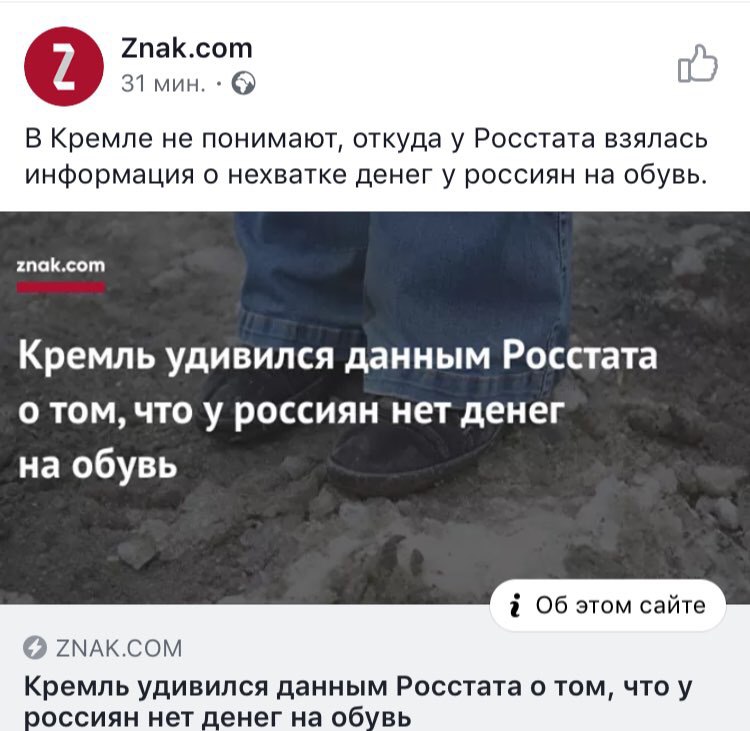750x731 pixels.
Task: Select the post text about Кремль and Росстат
Action: pyautogui.click(x=366, y=157)
